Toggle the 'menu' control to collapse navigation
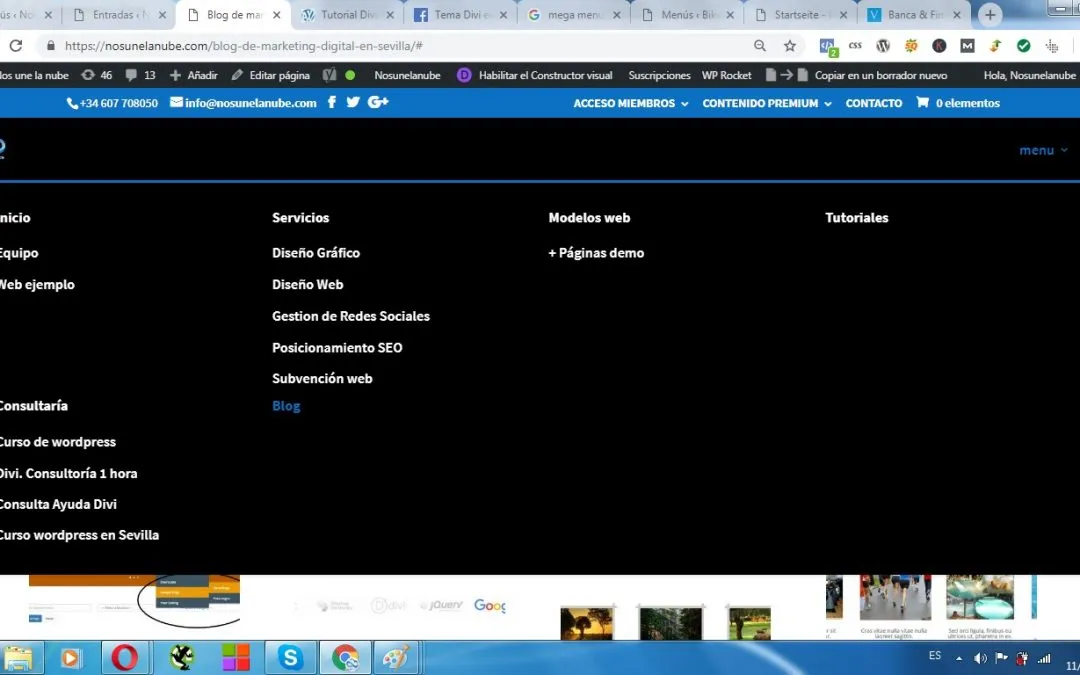Screen dimensions: 1080x675 1043,149
